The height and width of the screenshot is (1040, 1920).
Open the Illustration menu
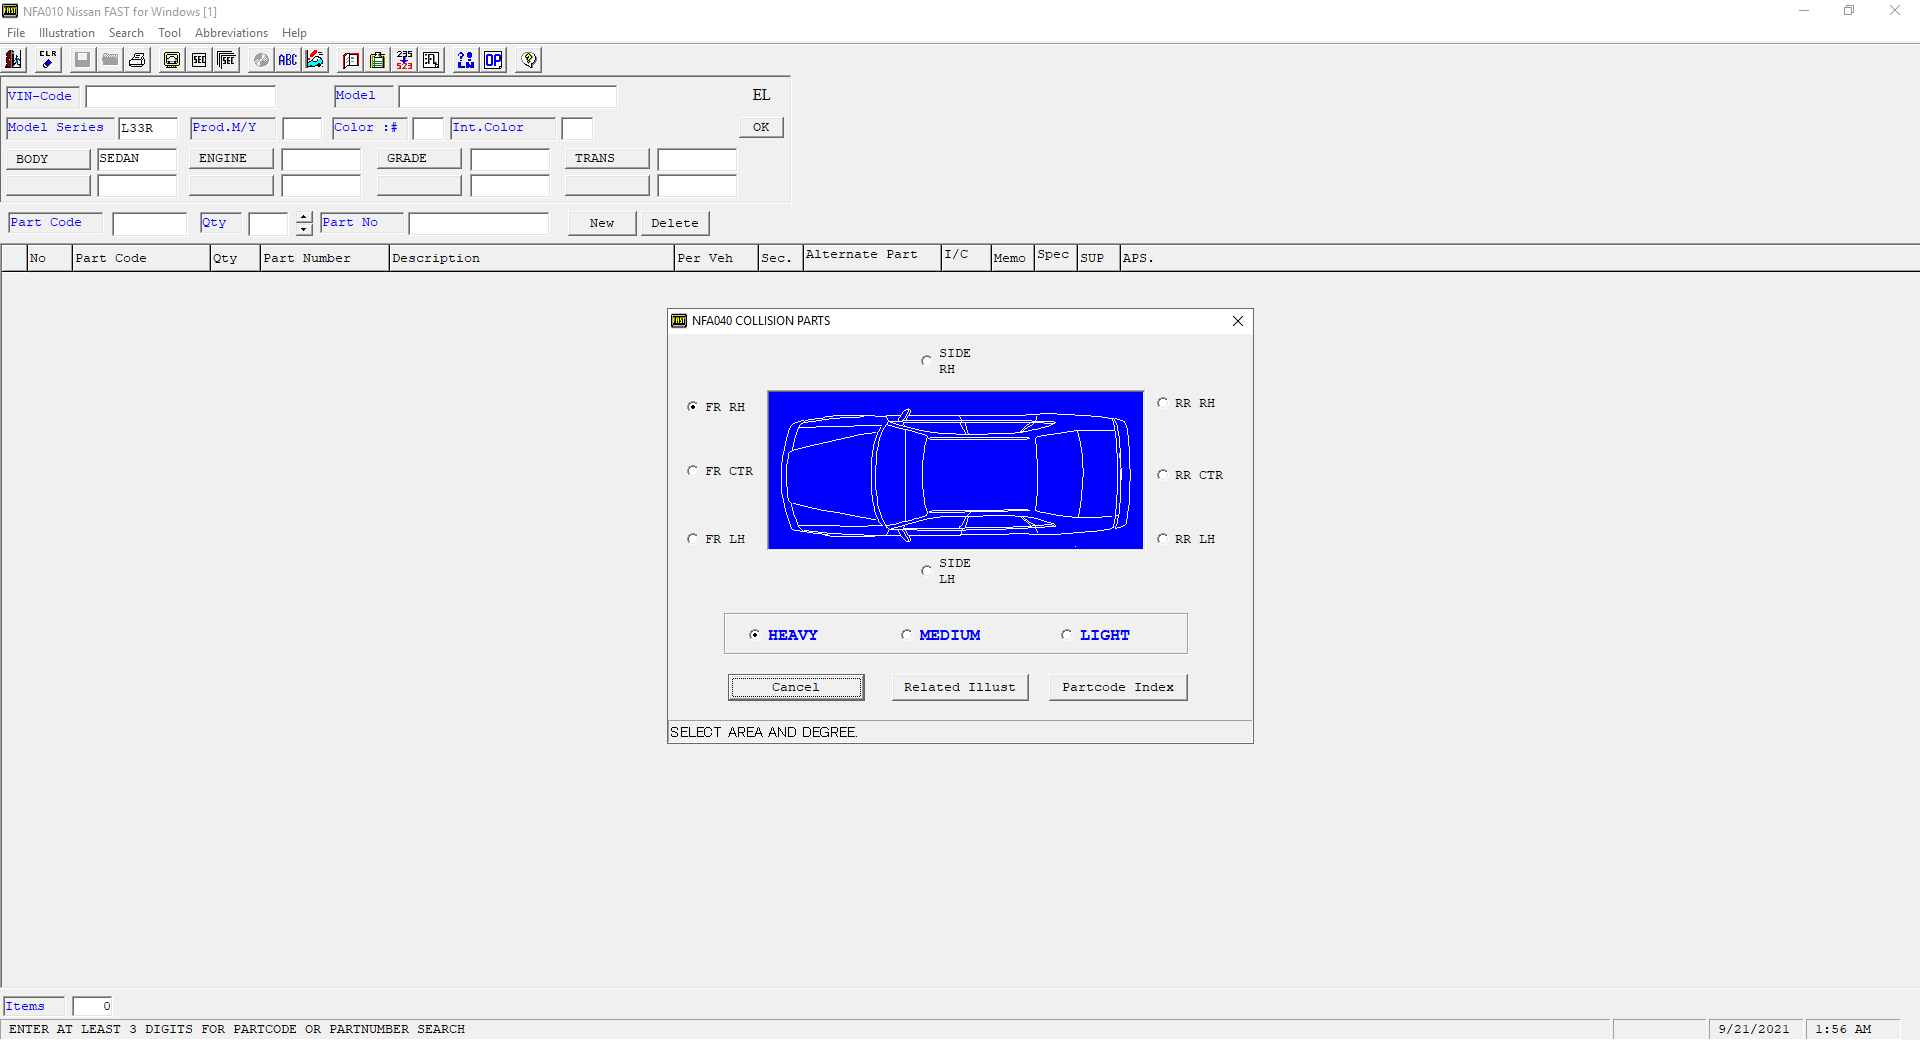(66, 33)
